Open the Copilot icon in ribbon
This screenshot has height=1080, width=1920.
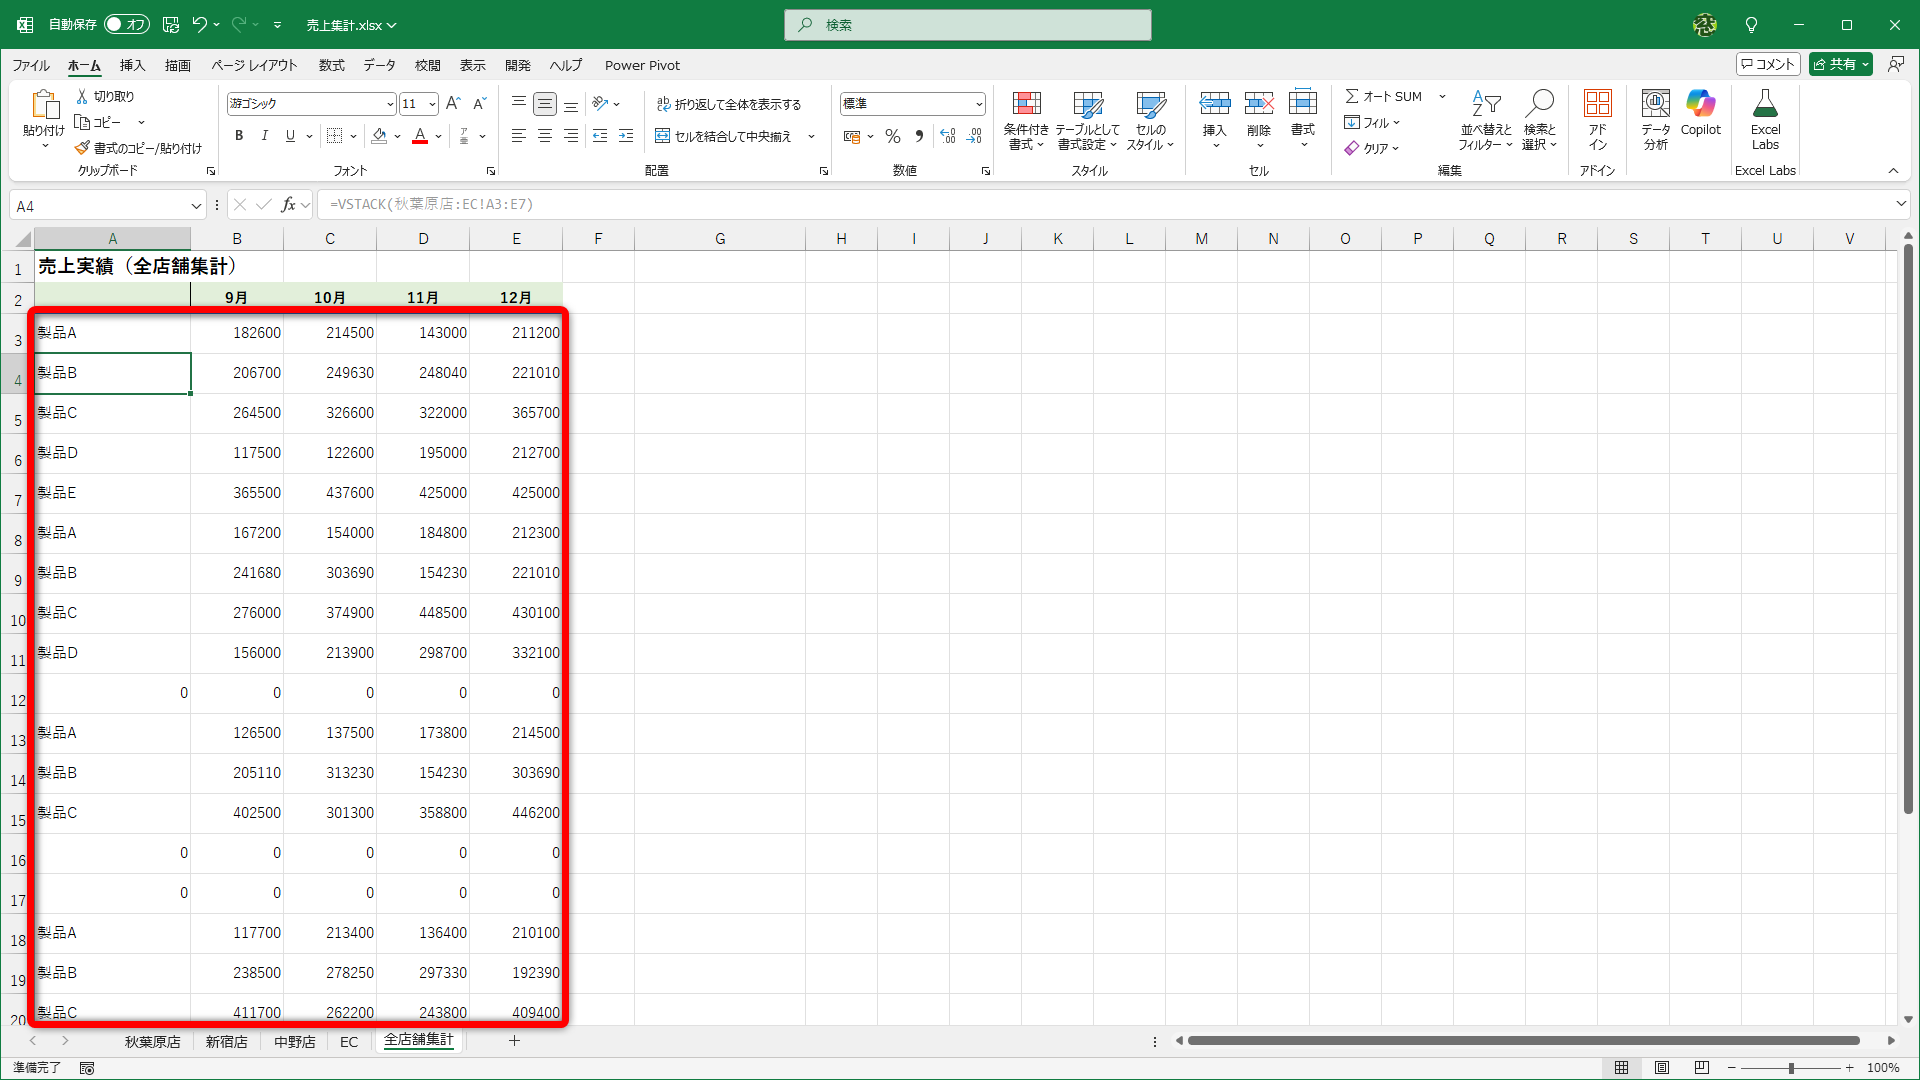[1700, 104]
